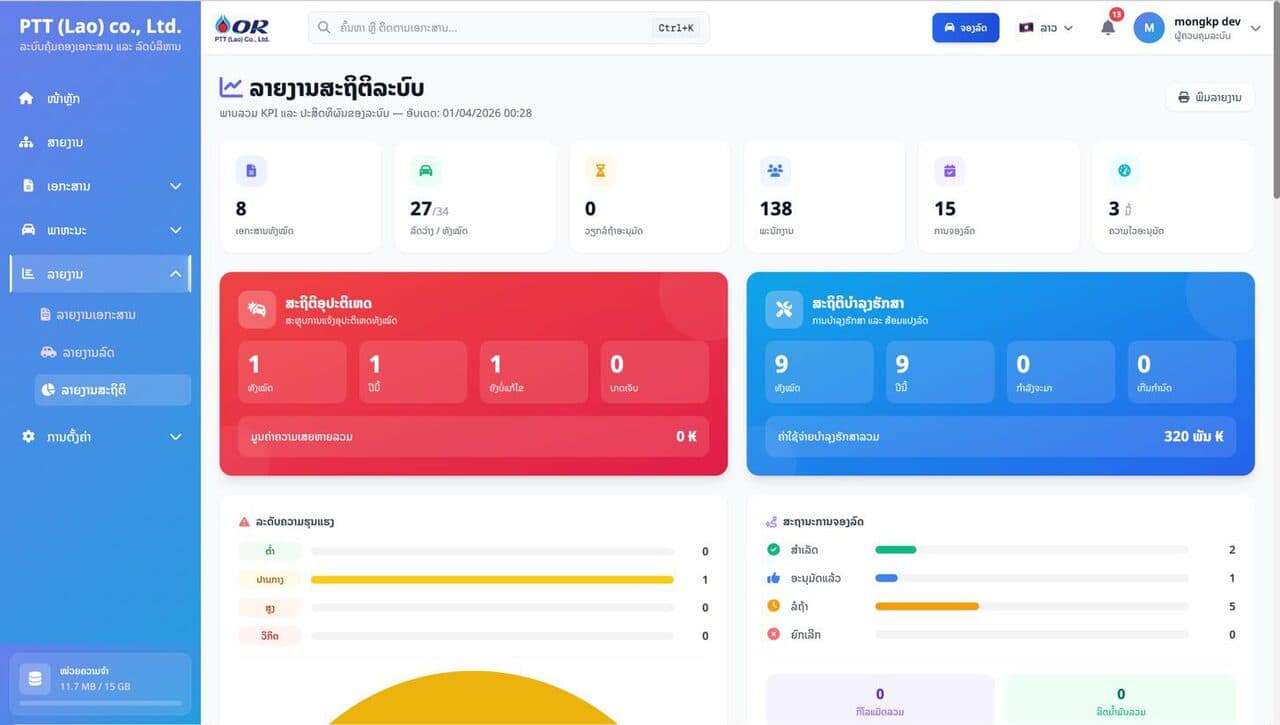Click the '11.7 MB / 15 GB' storage text
Screen dimensions: 1280x725
[x=95, y=687]
